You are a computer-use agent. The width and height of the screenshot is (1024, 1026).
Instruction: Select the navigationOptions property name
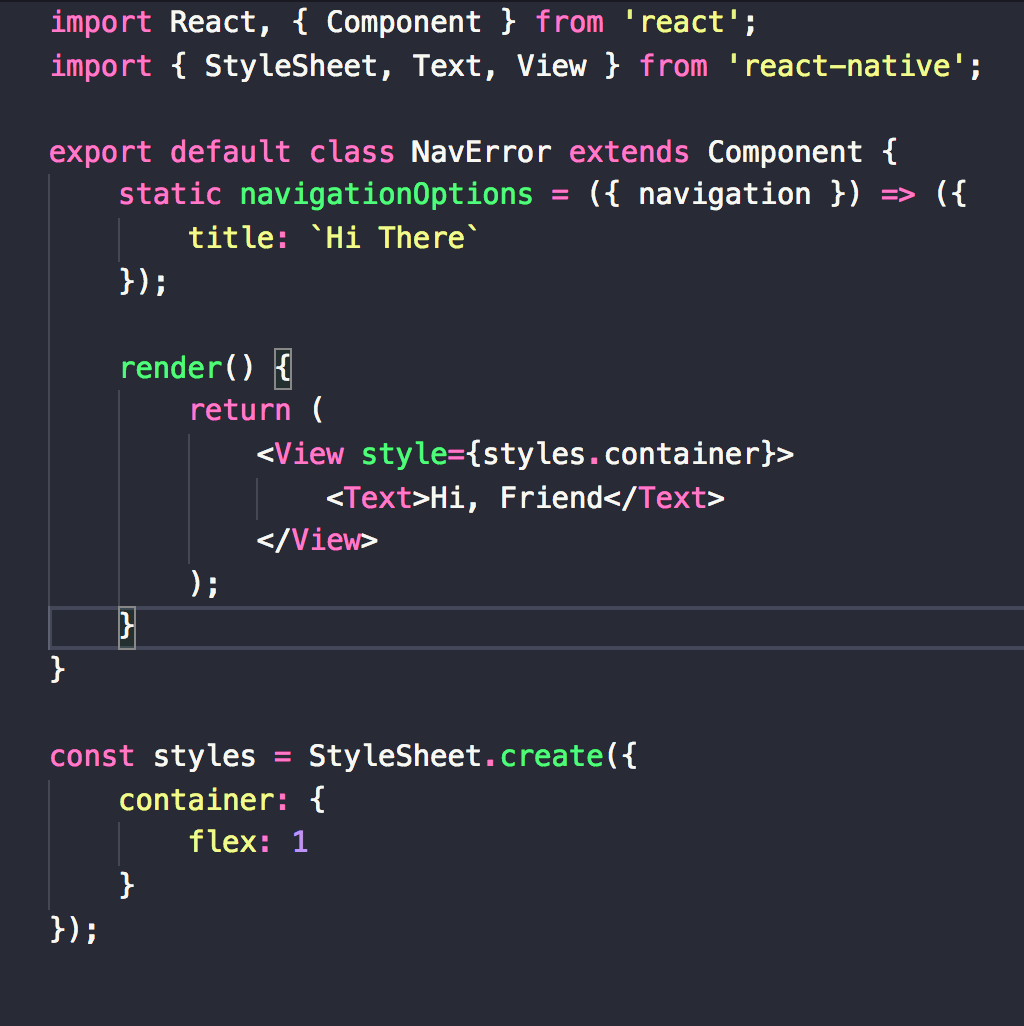386,195
